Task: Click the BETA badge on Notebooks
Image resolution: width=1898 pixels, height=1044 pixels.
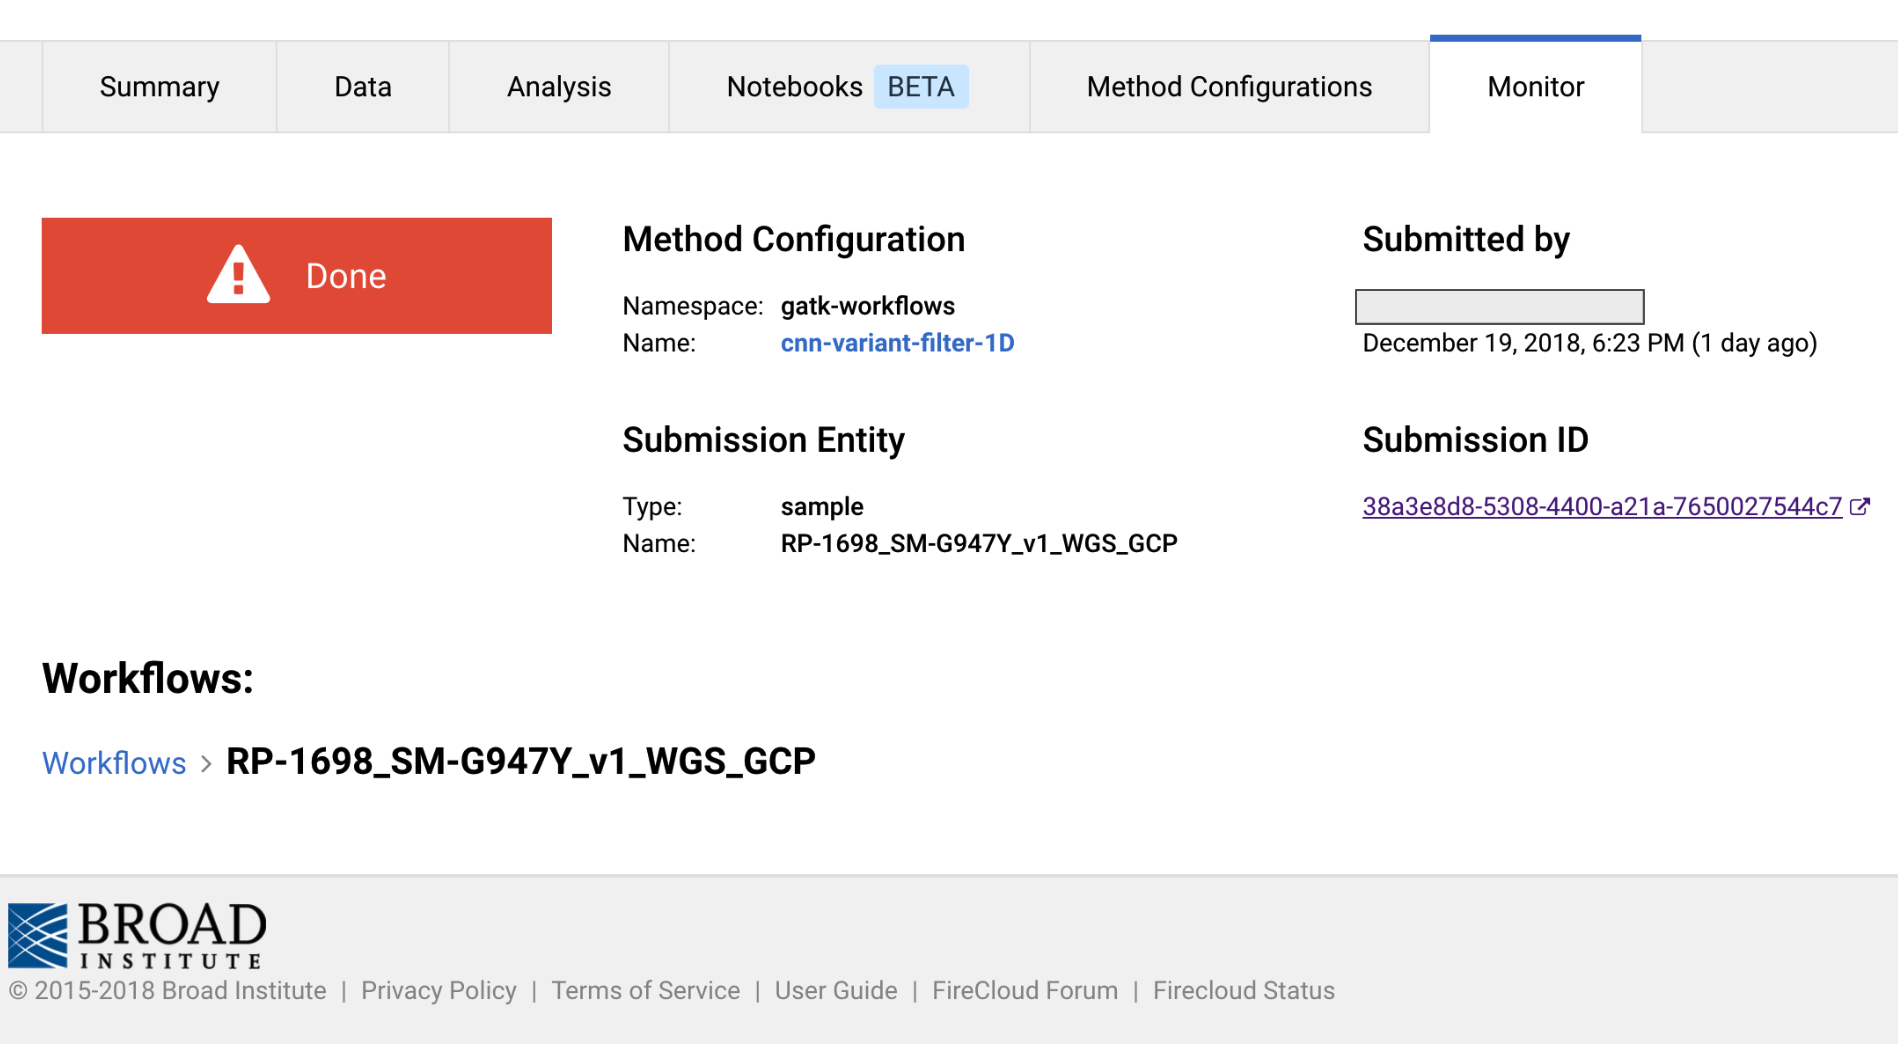Action: tap(921, 87)
